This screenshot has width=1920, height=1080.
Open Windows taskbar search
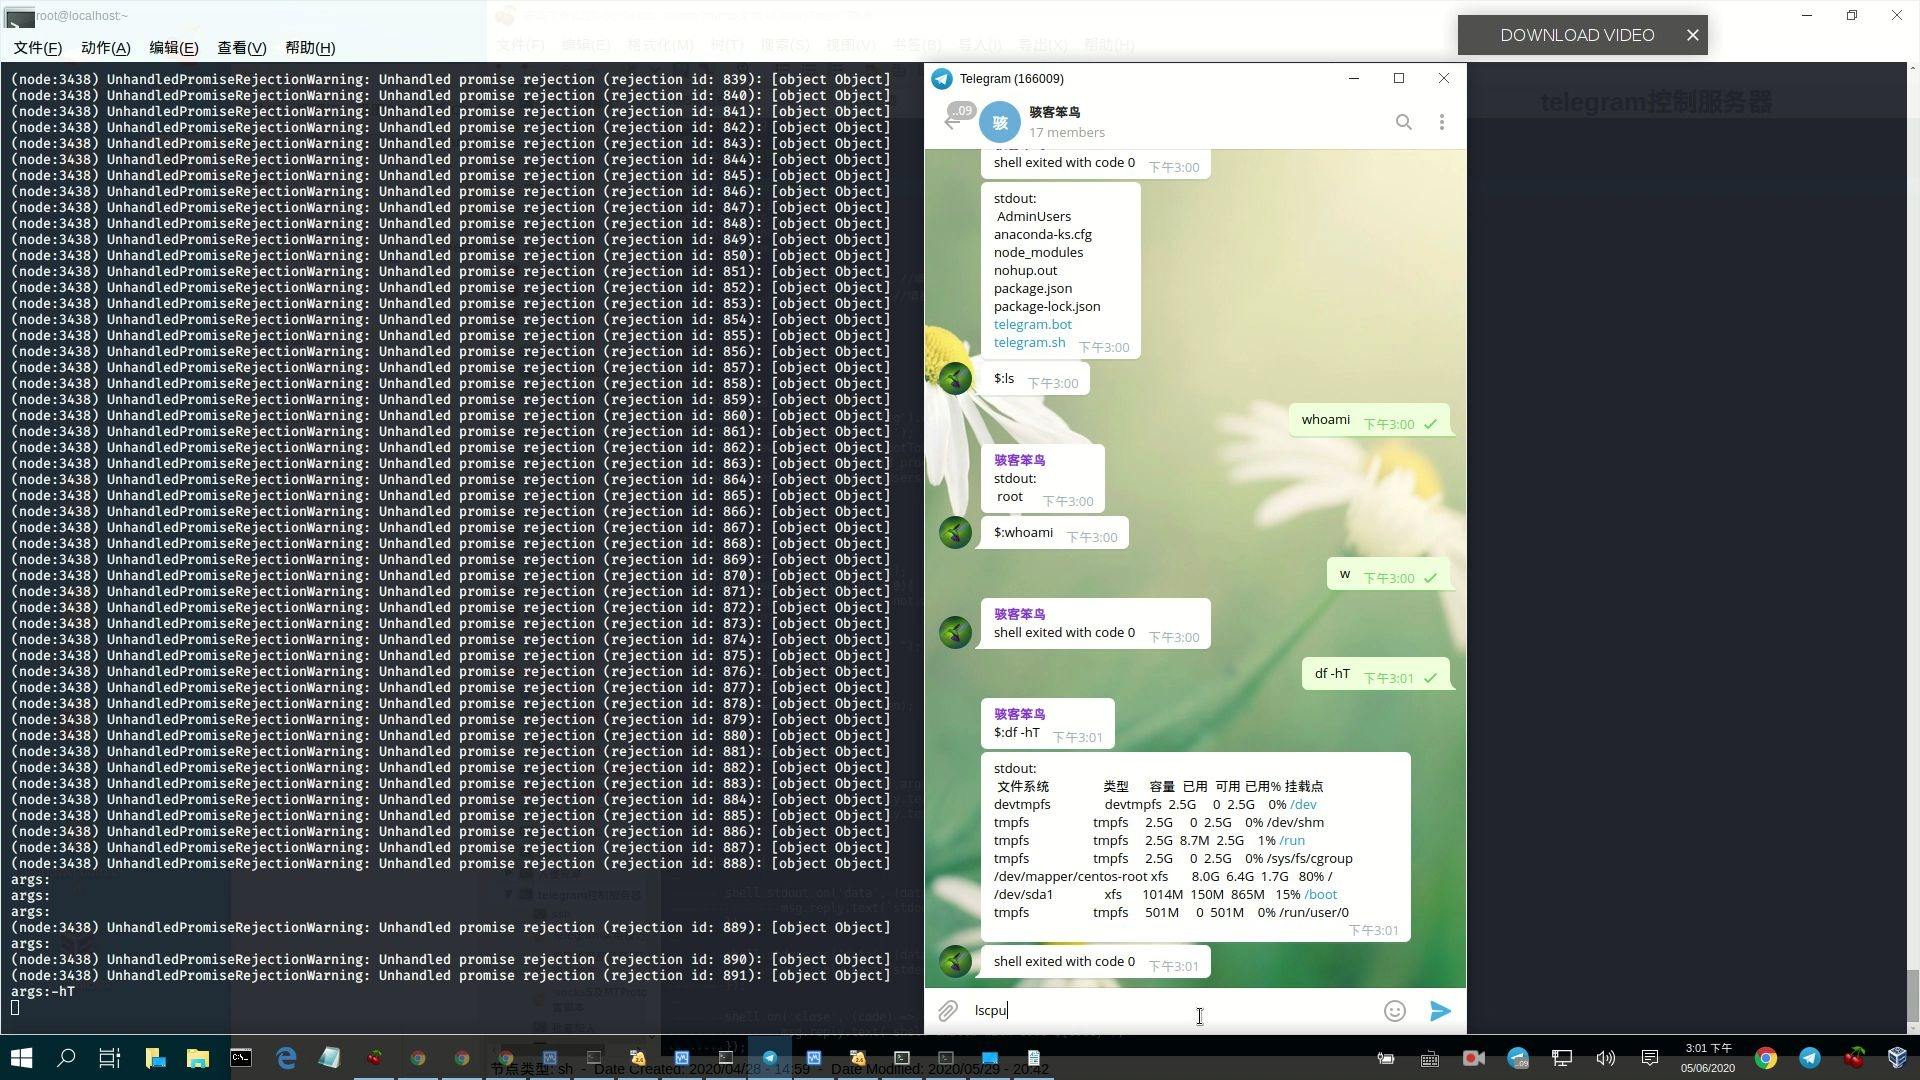(66, 1058)
